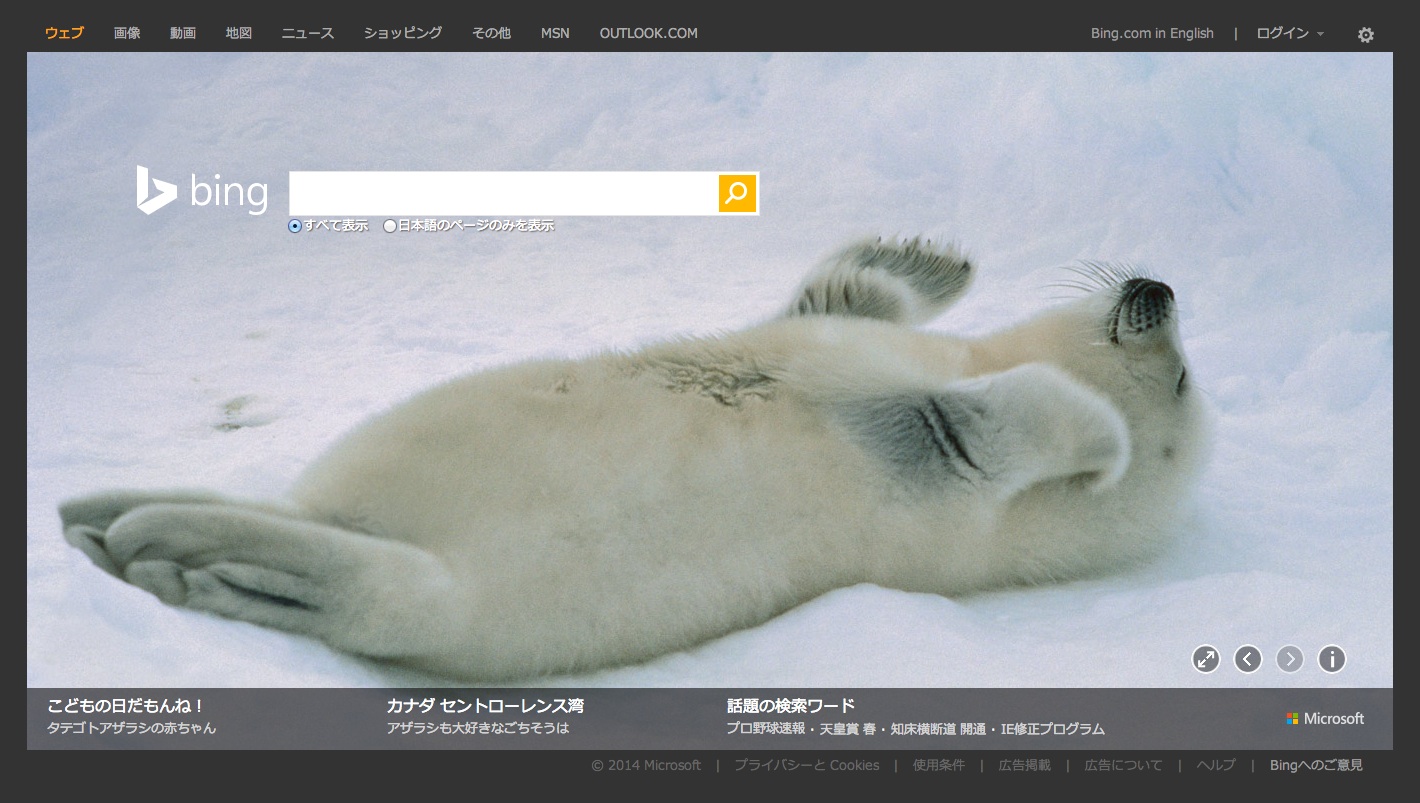This screenshot has width=1420, height=803.
Task: Open the image info icon
Action: (1332, 659)
